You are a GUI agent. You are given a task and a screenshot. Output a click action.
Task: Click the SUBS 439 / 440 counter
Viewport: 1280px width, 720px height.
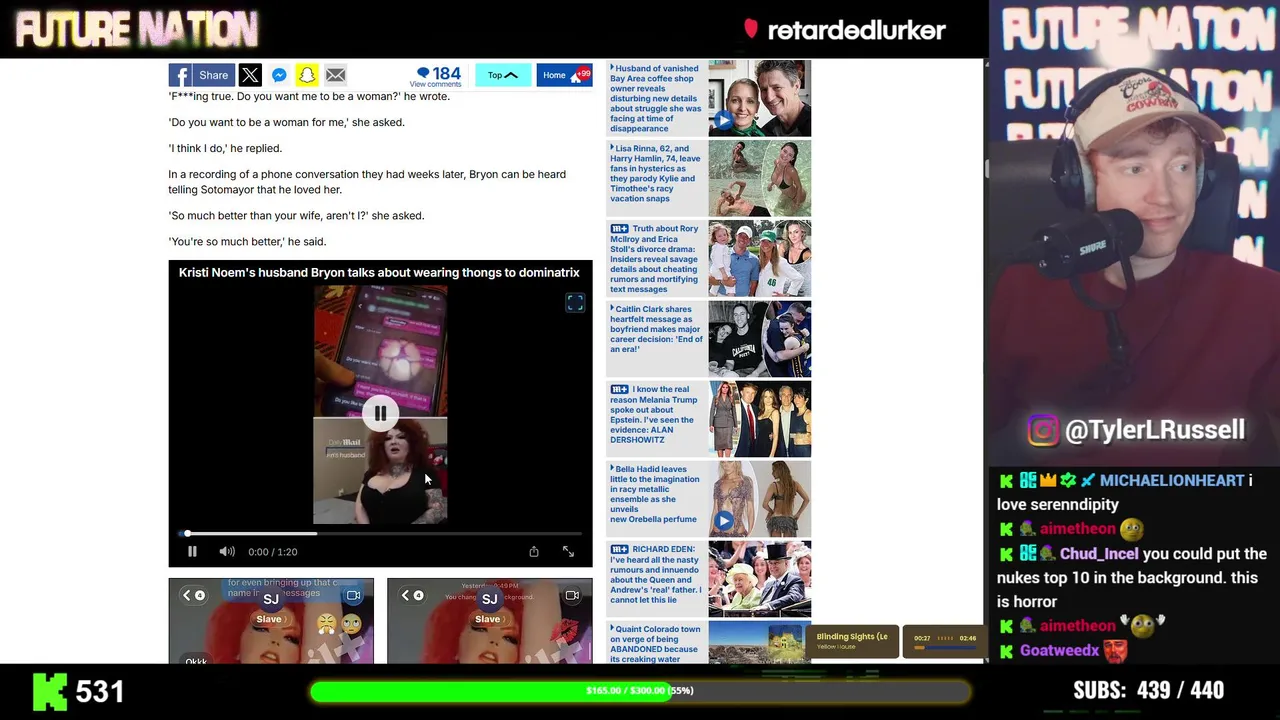1148,690
